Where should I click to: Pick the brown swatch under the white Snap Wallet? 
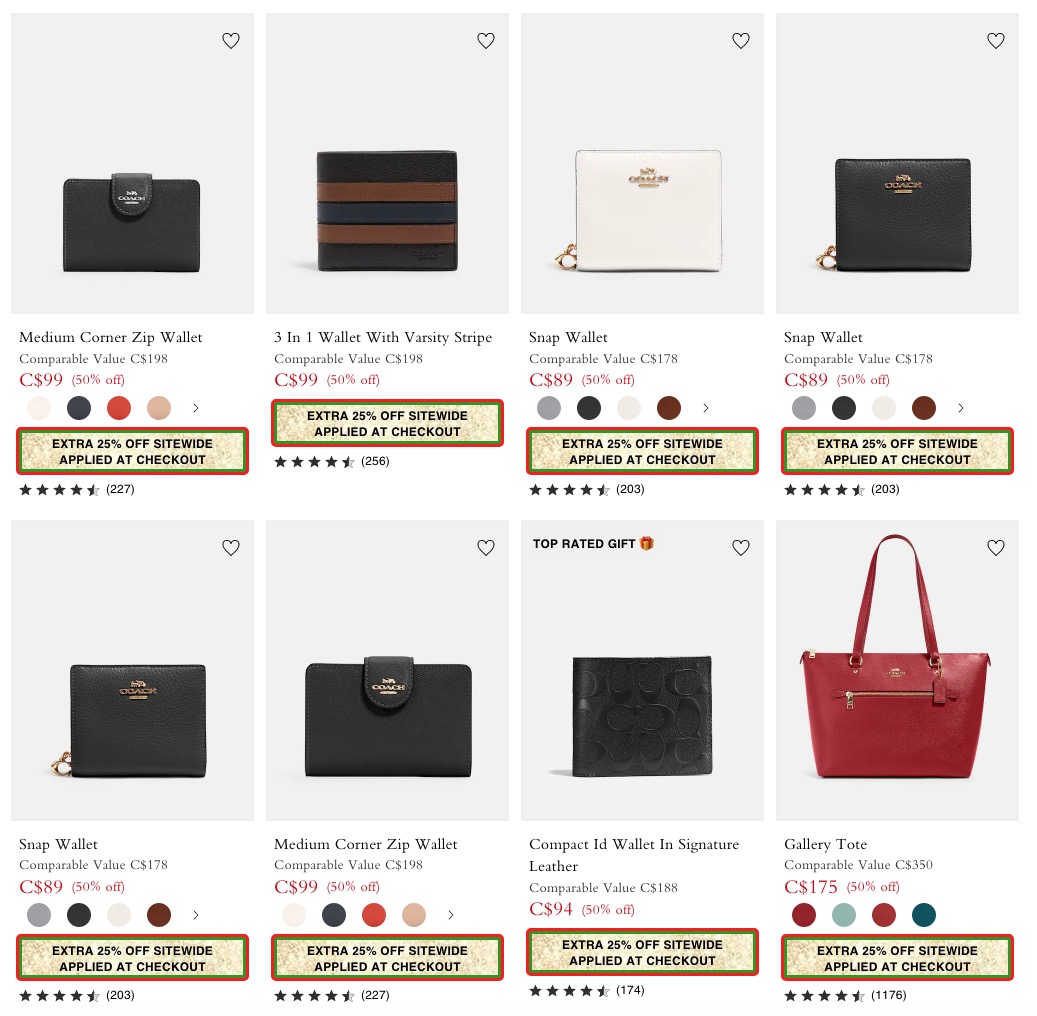[669, 408]
